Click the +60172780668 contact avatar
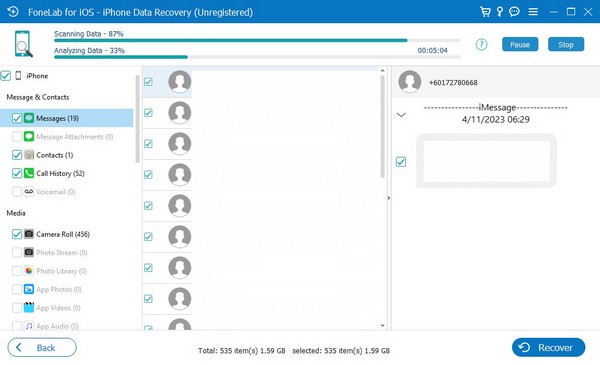 410,82
